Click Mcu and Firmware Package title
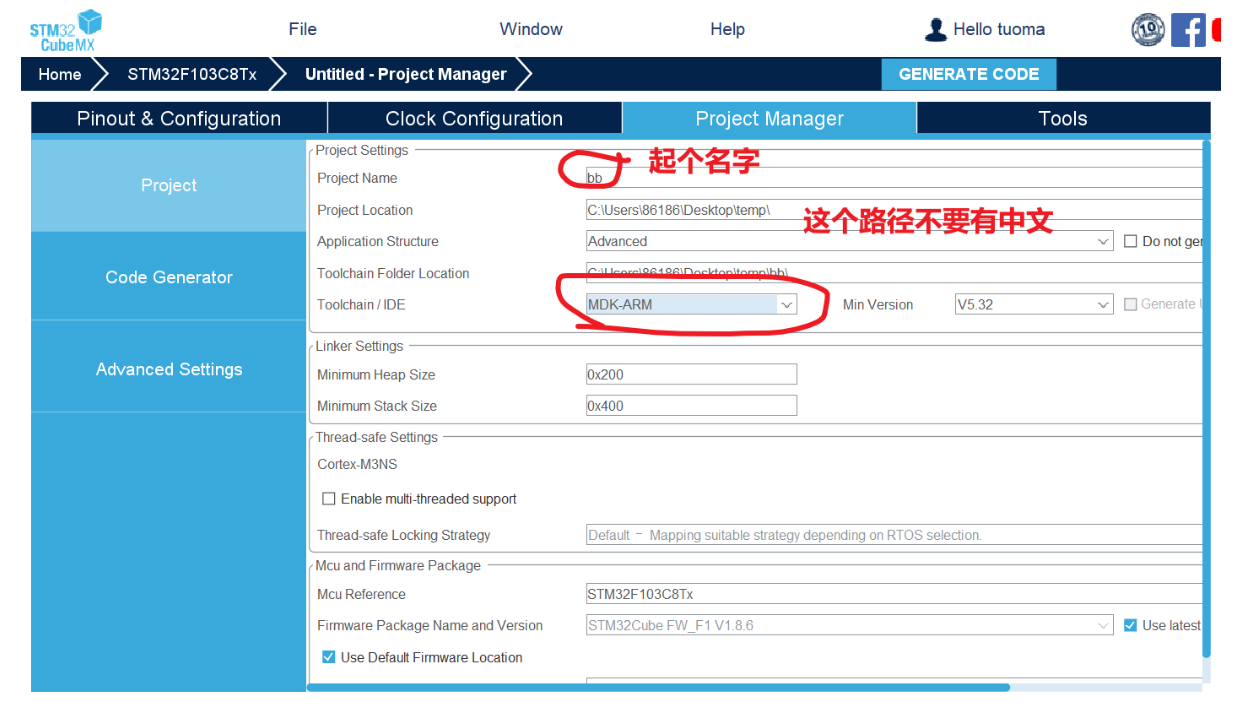Screen dimensions: 1251x715 (398, 565)
